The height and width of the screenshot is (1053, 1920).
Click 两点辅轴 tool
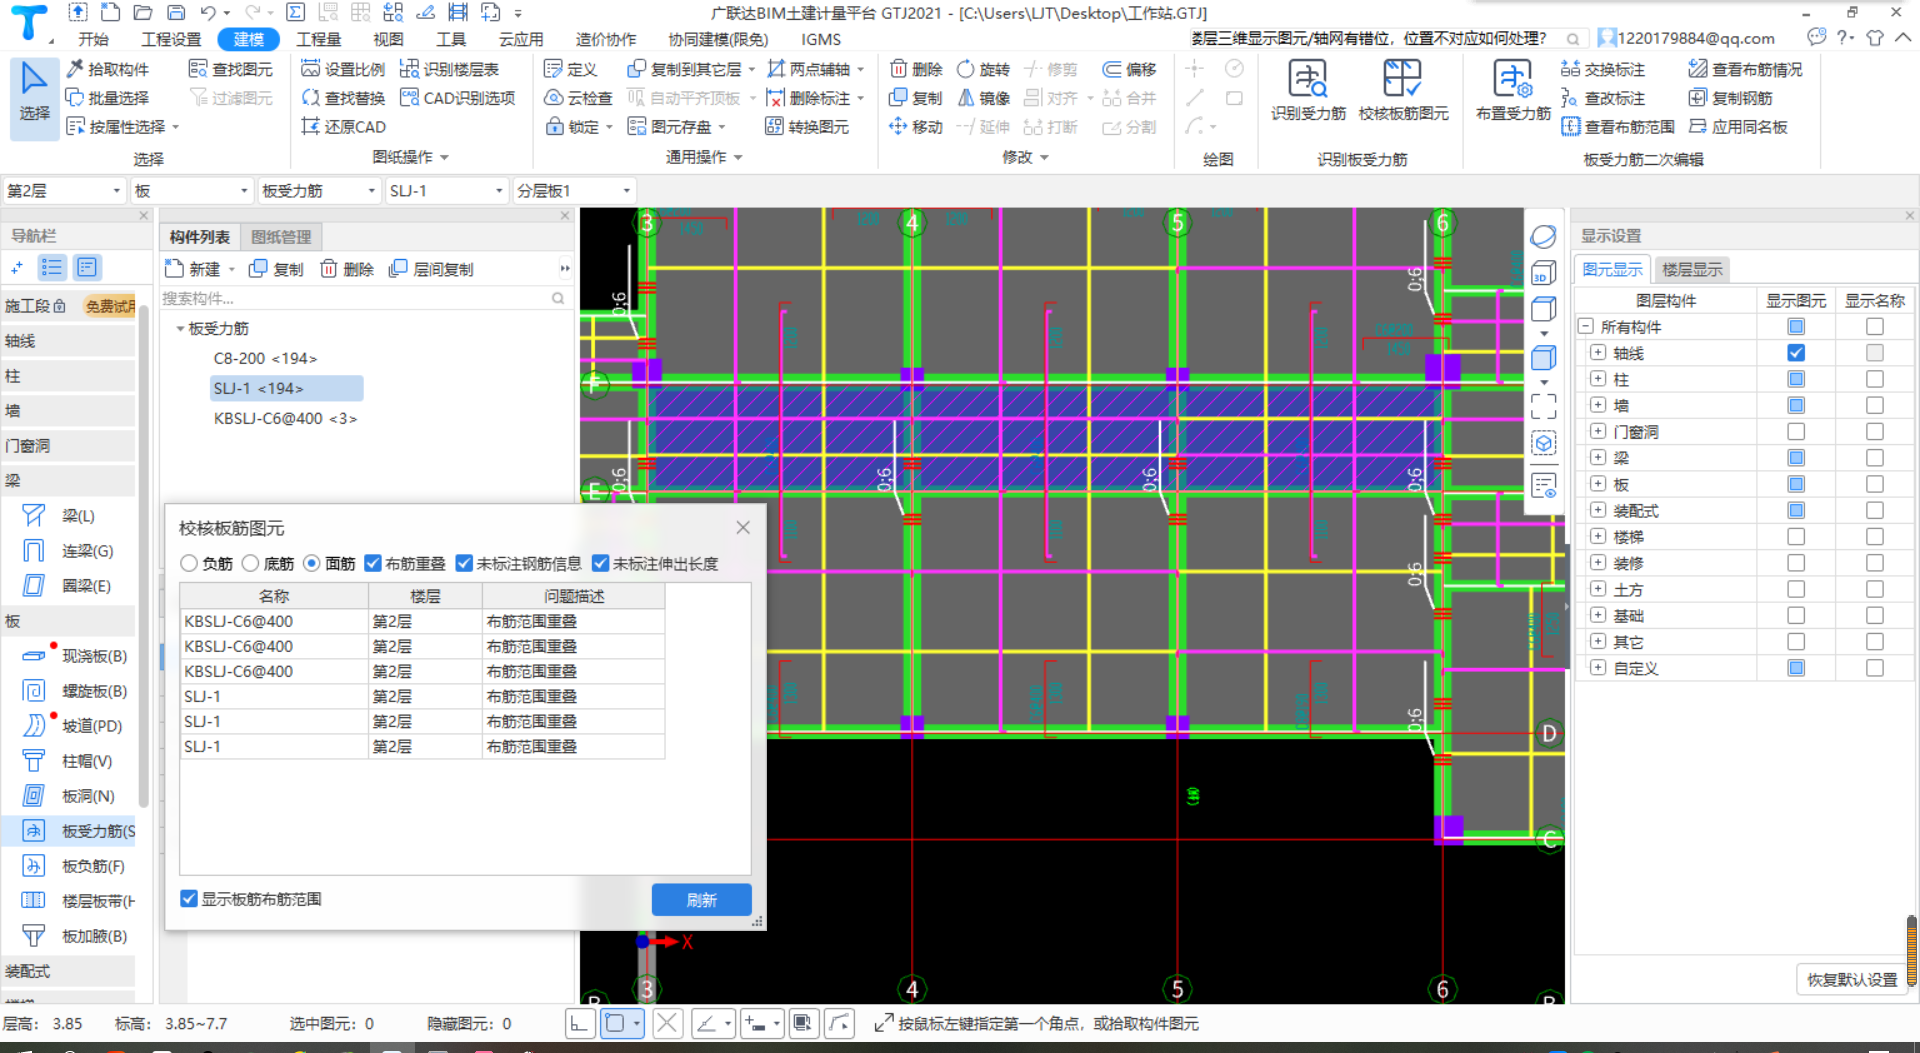(x=809, y=69)
